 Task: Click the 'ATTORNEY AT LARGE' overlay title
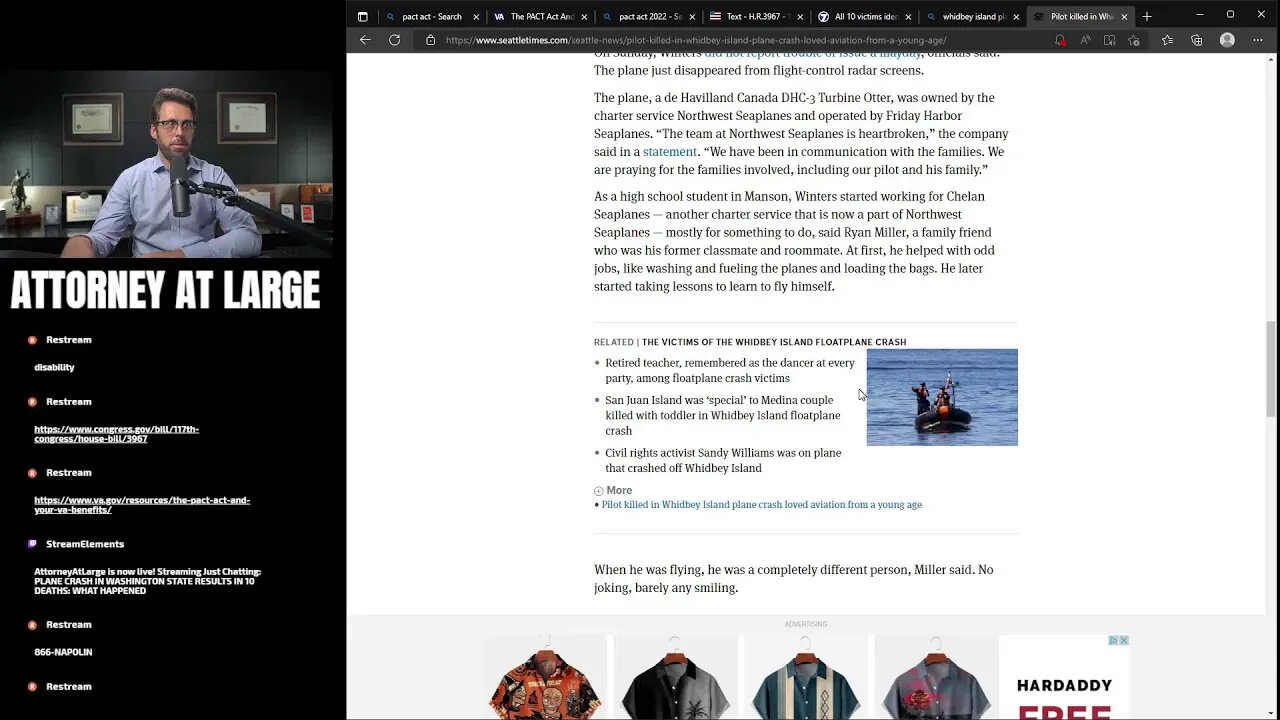click(x=166, y=291)
